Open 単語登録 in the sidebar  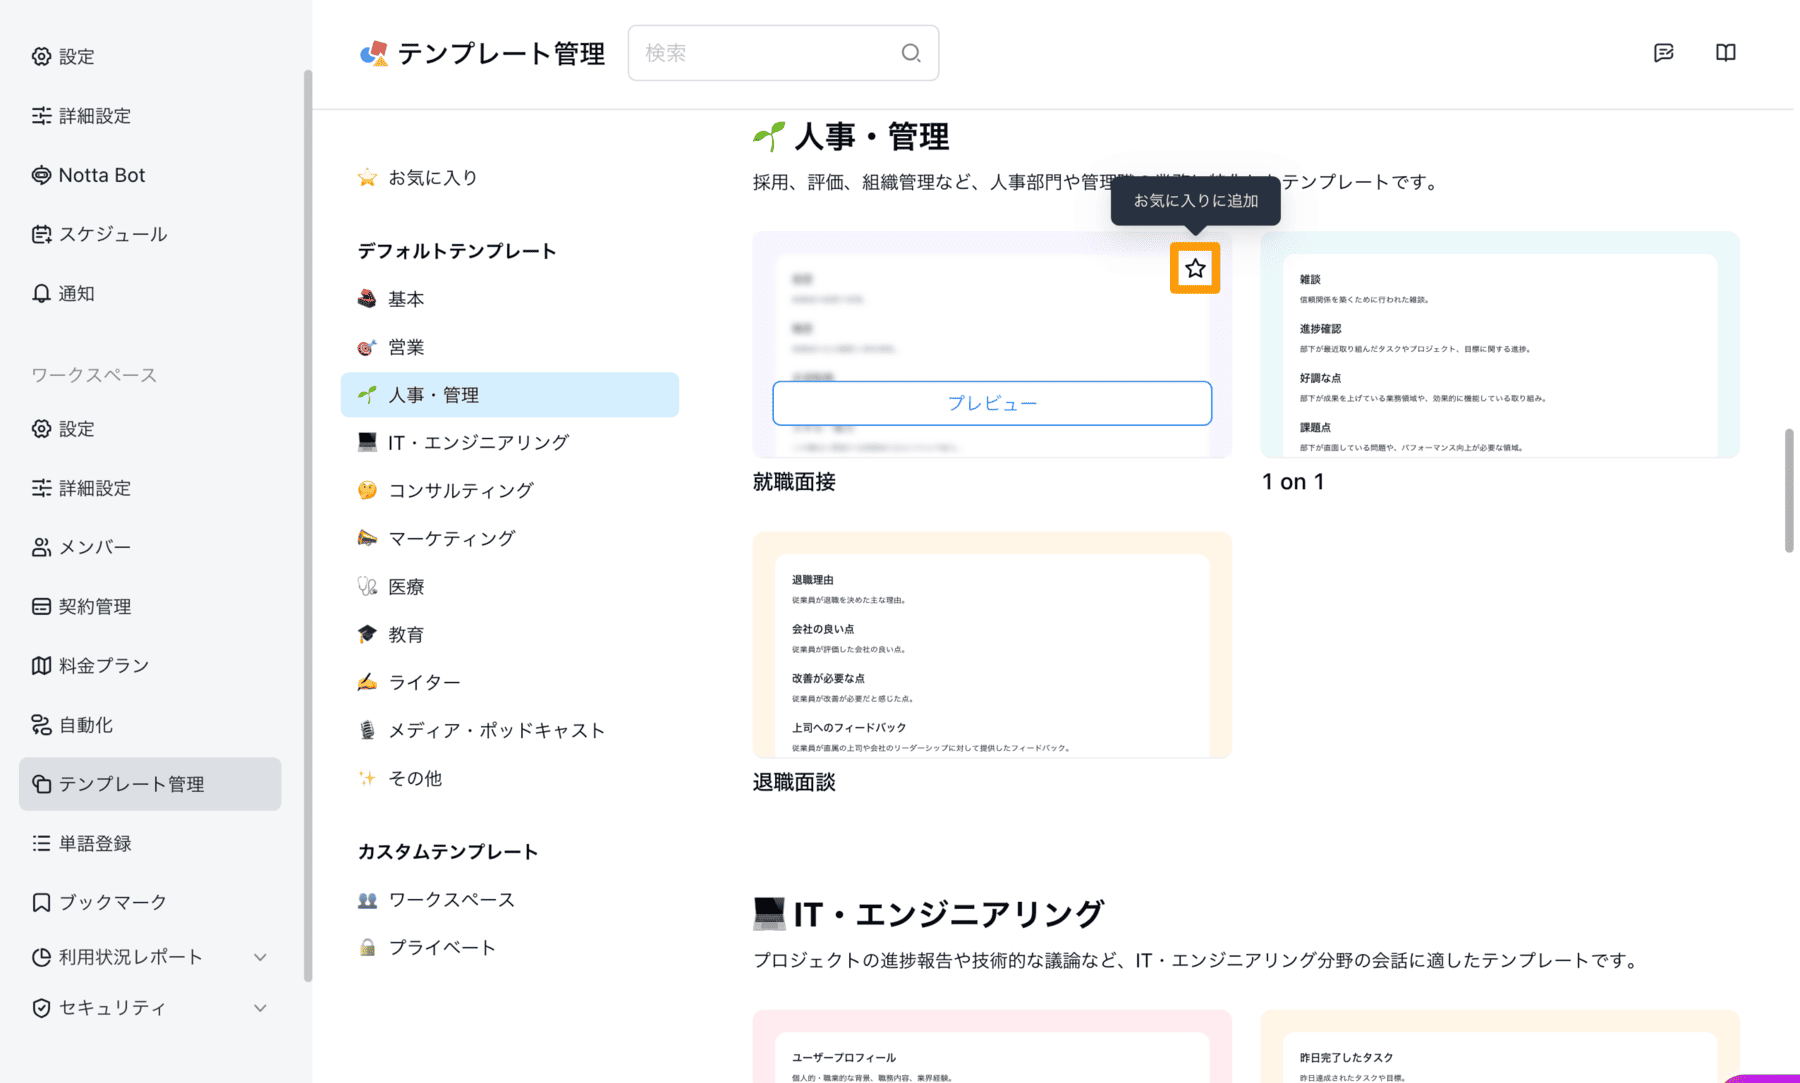pyautogui.click(x=150, y=843)
